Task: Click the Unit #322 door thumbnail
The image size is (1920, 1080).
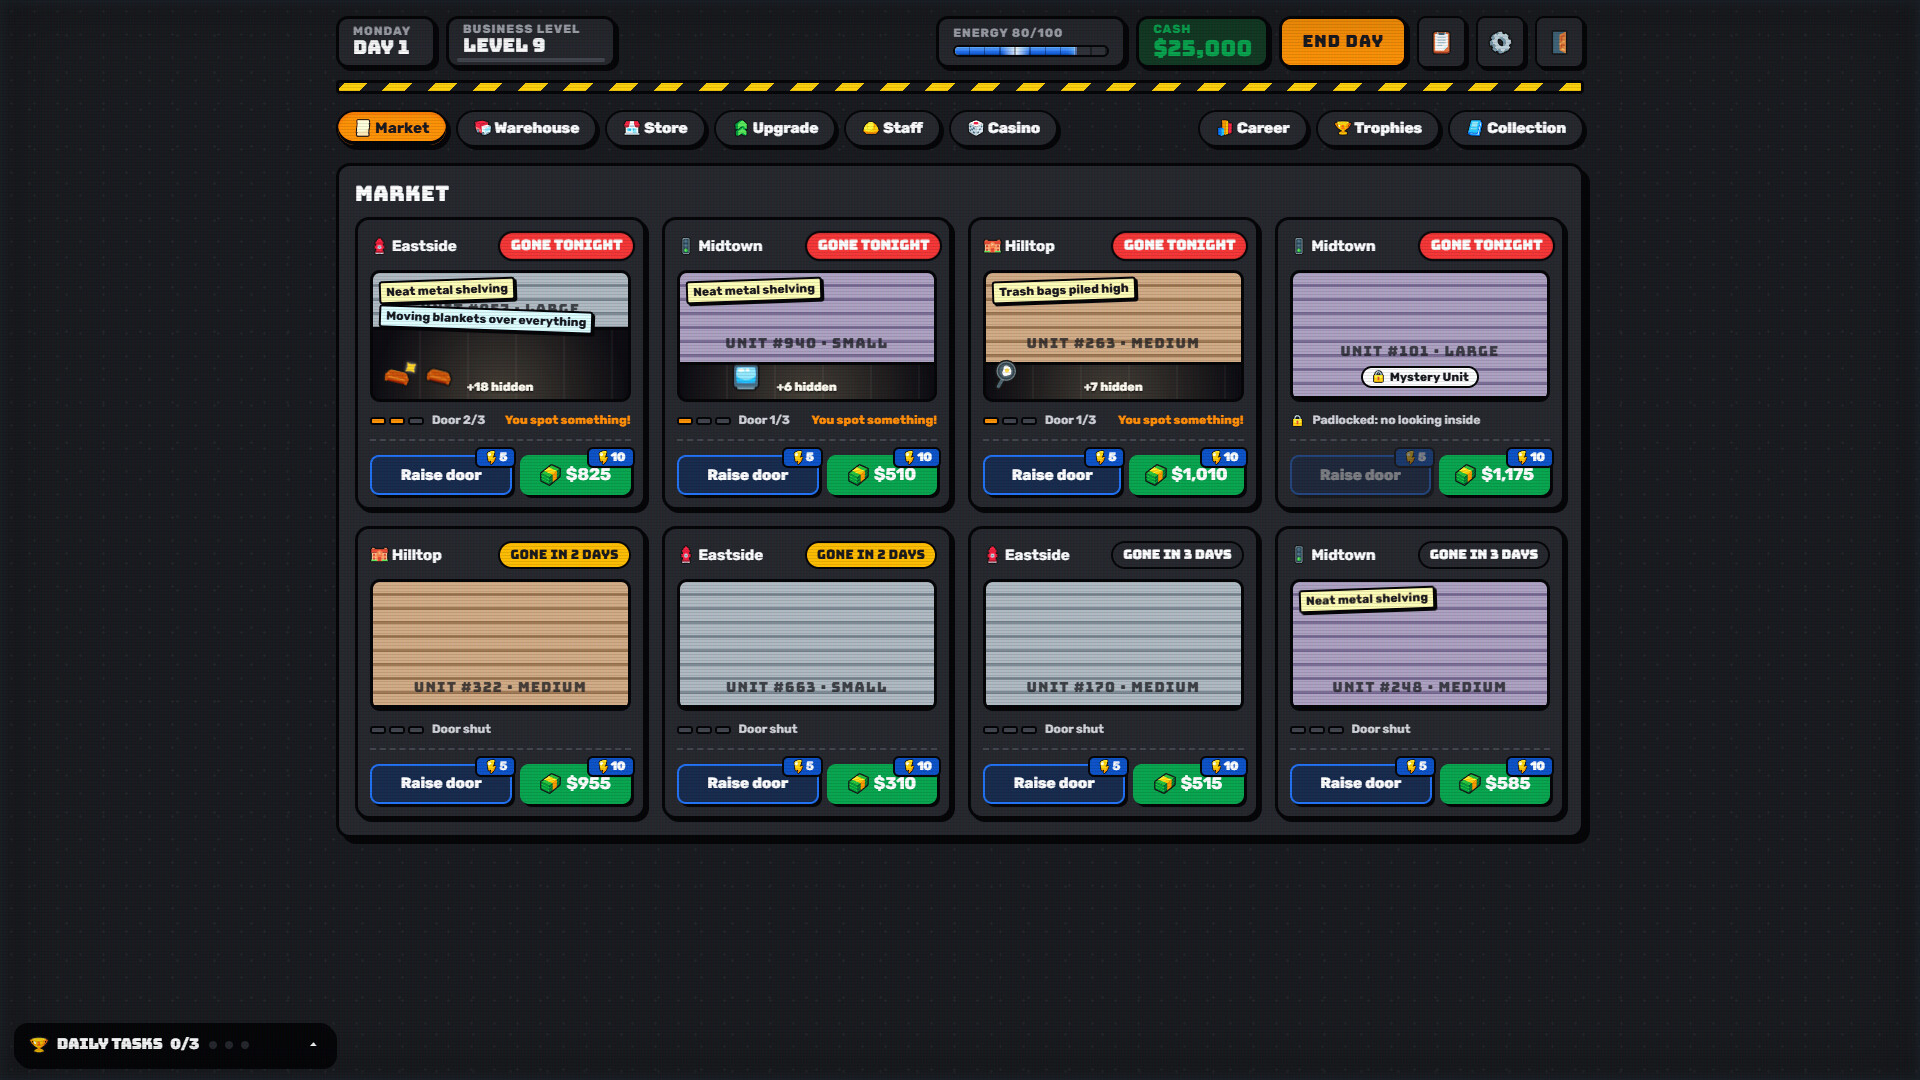Action: point(500,644)
